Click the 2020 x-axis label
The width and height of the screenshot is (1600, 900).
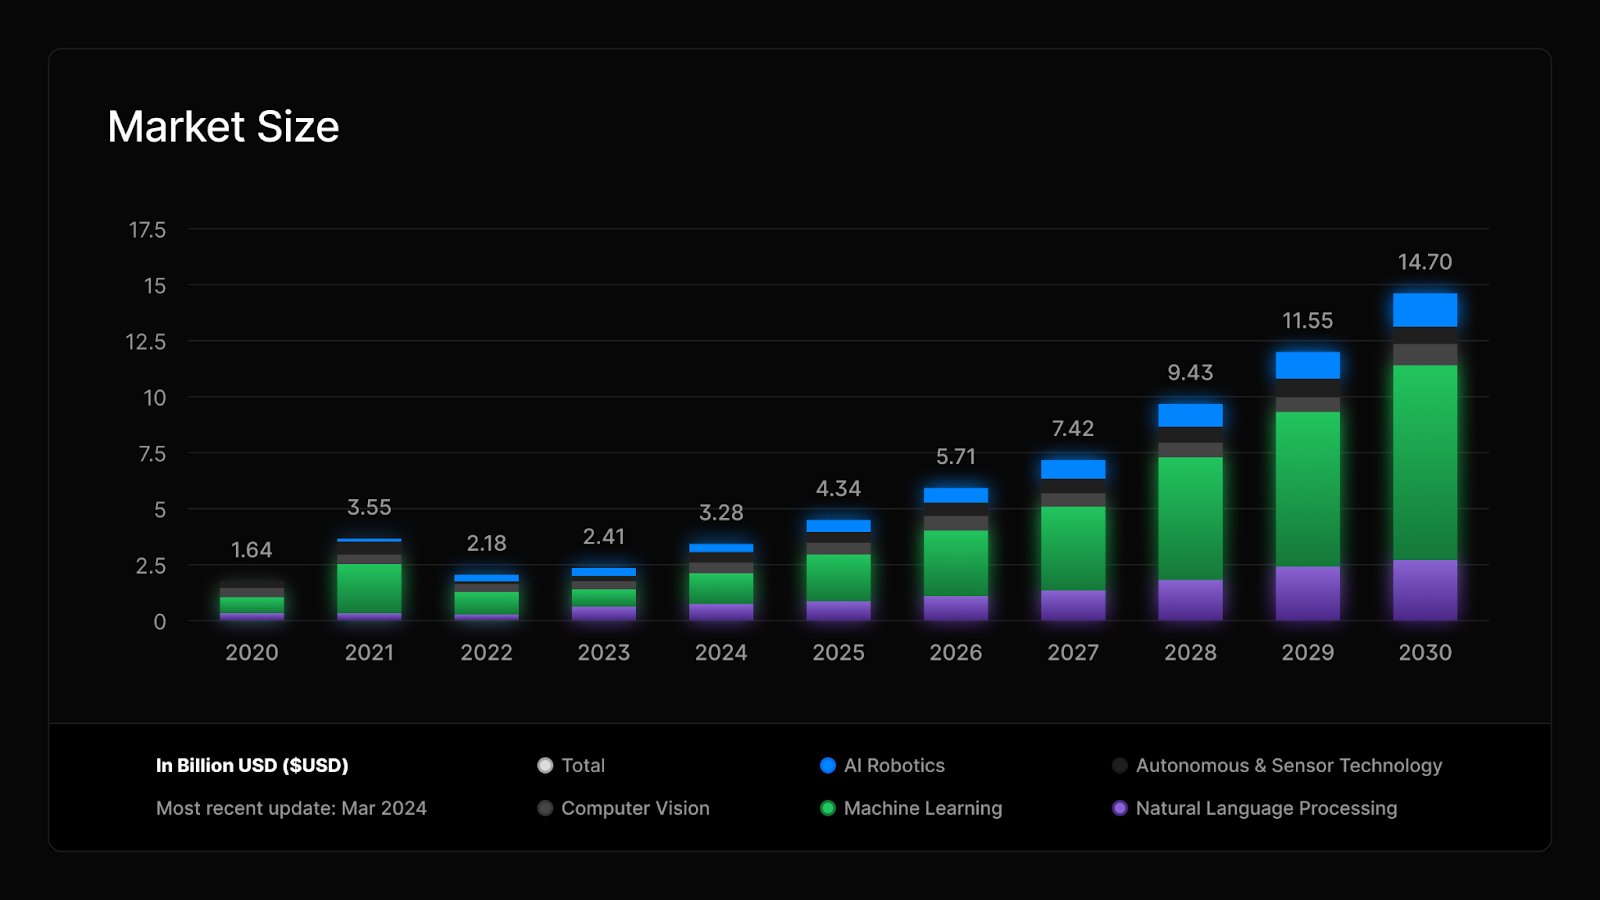(252, 653)
